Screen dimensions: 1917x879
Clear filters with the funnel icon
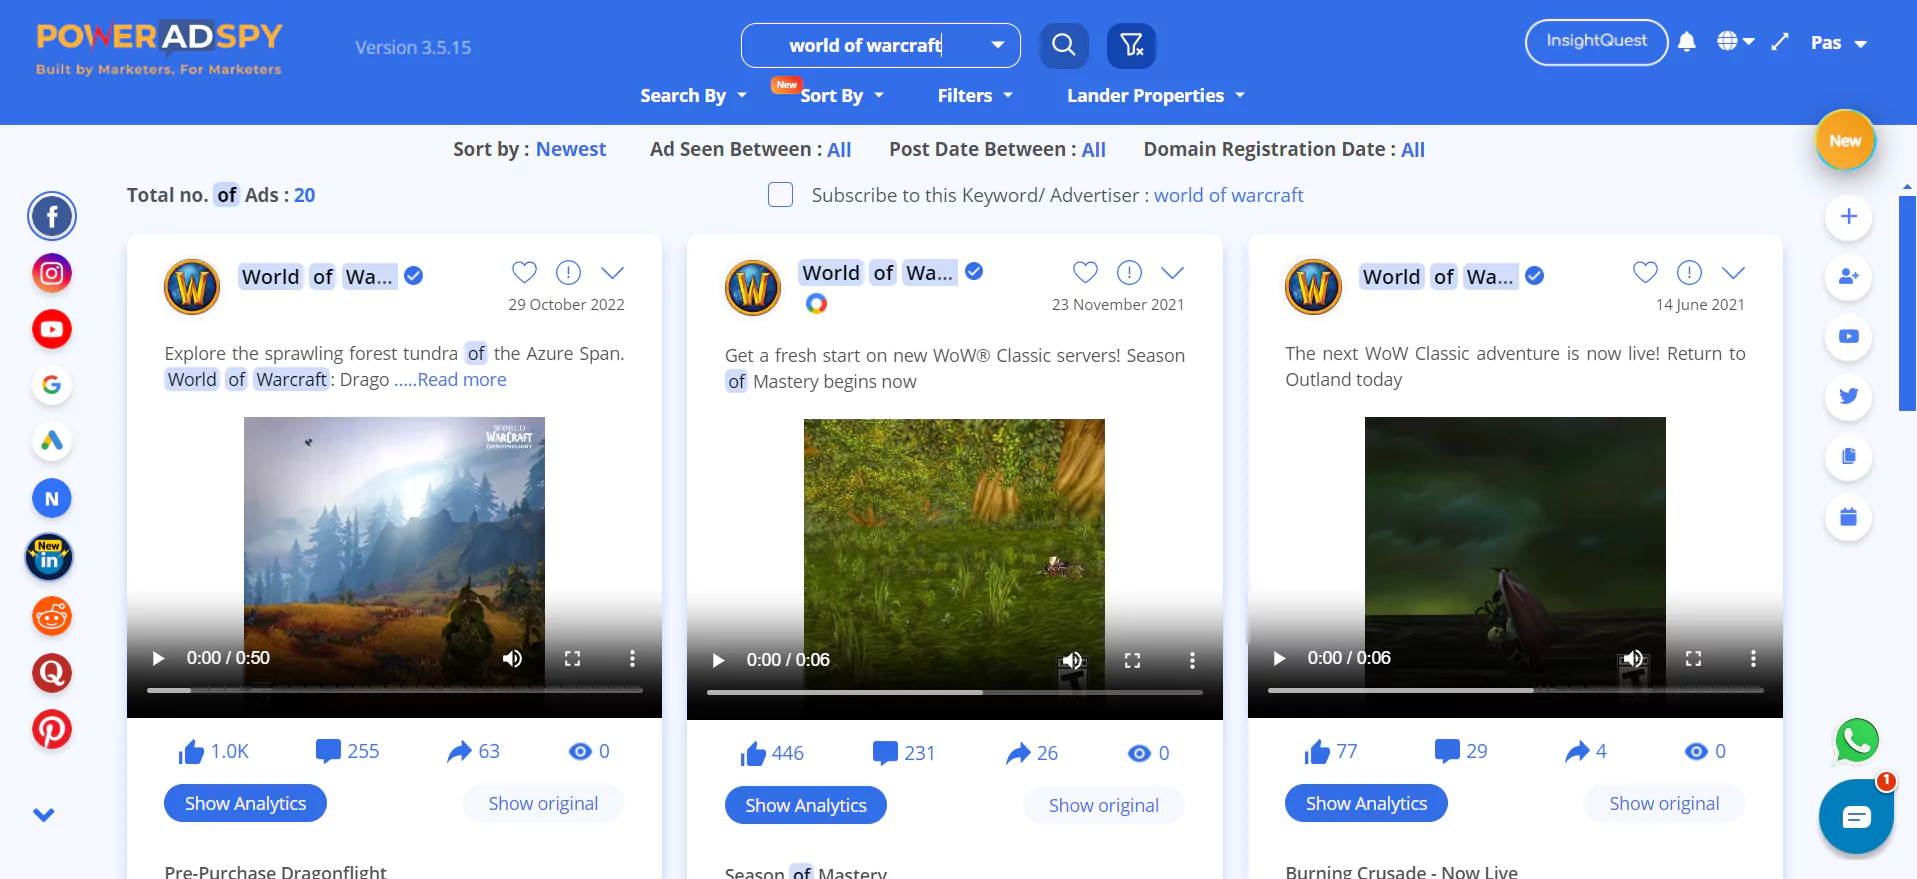[1131, 45]
